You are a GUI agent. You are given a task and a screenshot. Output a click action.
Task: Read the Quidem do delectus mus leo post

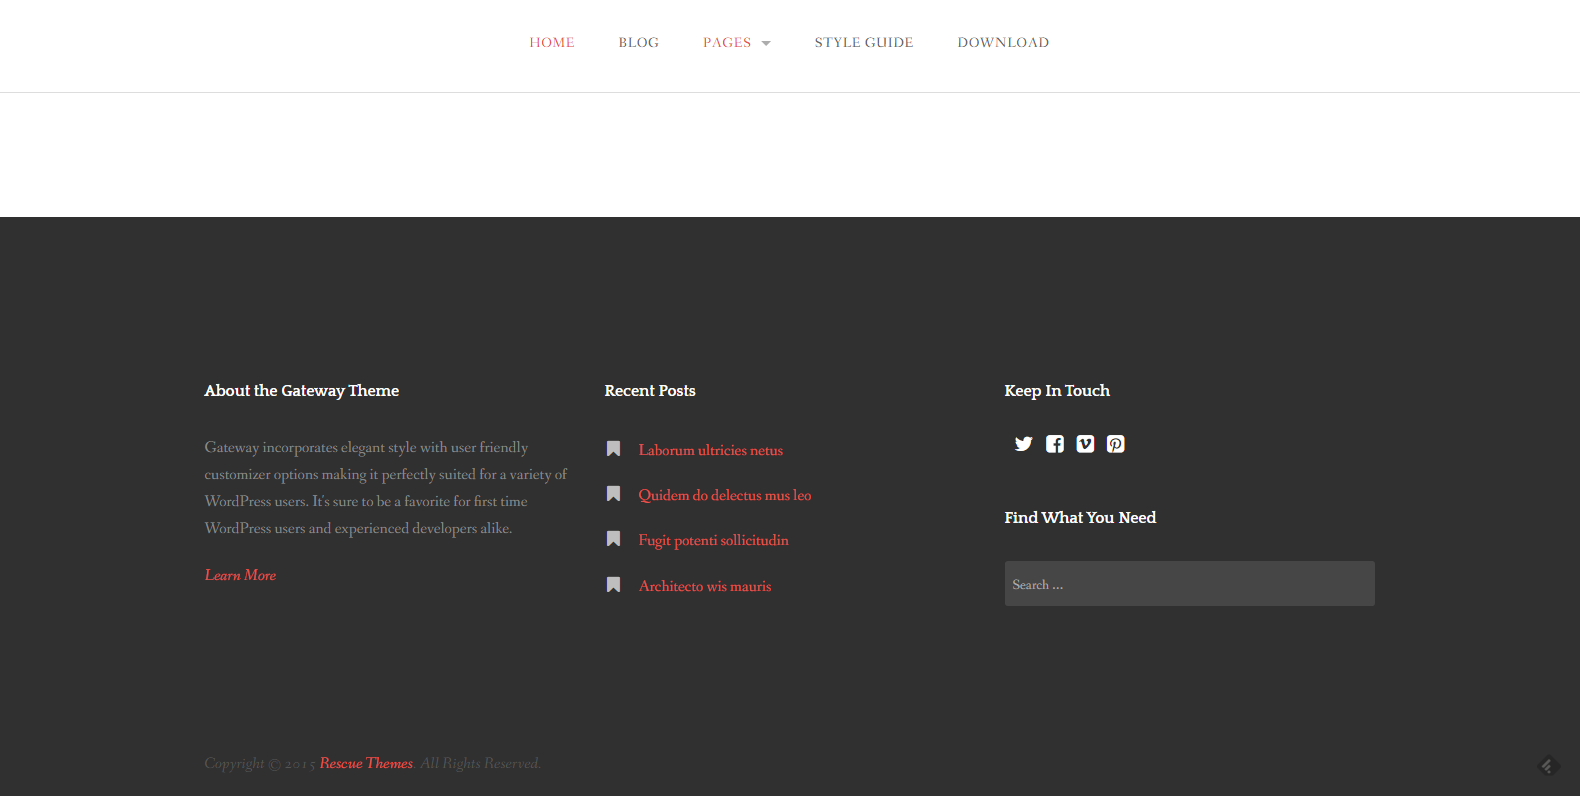tap(724, 495)
